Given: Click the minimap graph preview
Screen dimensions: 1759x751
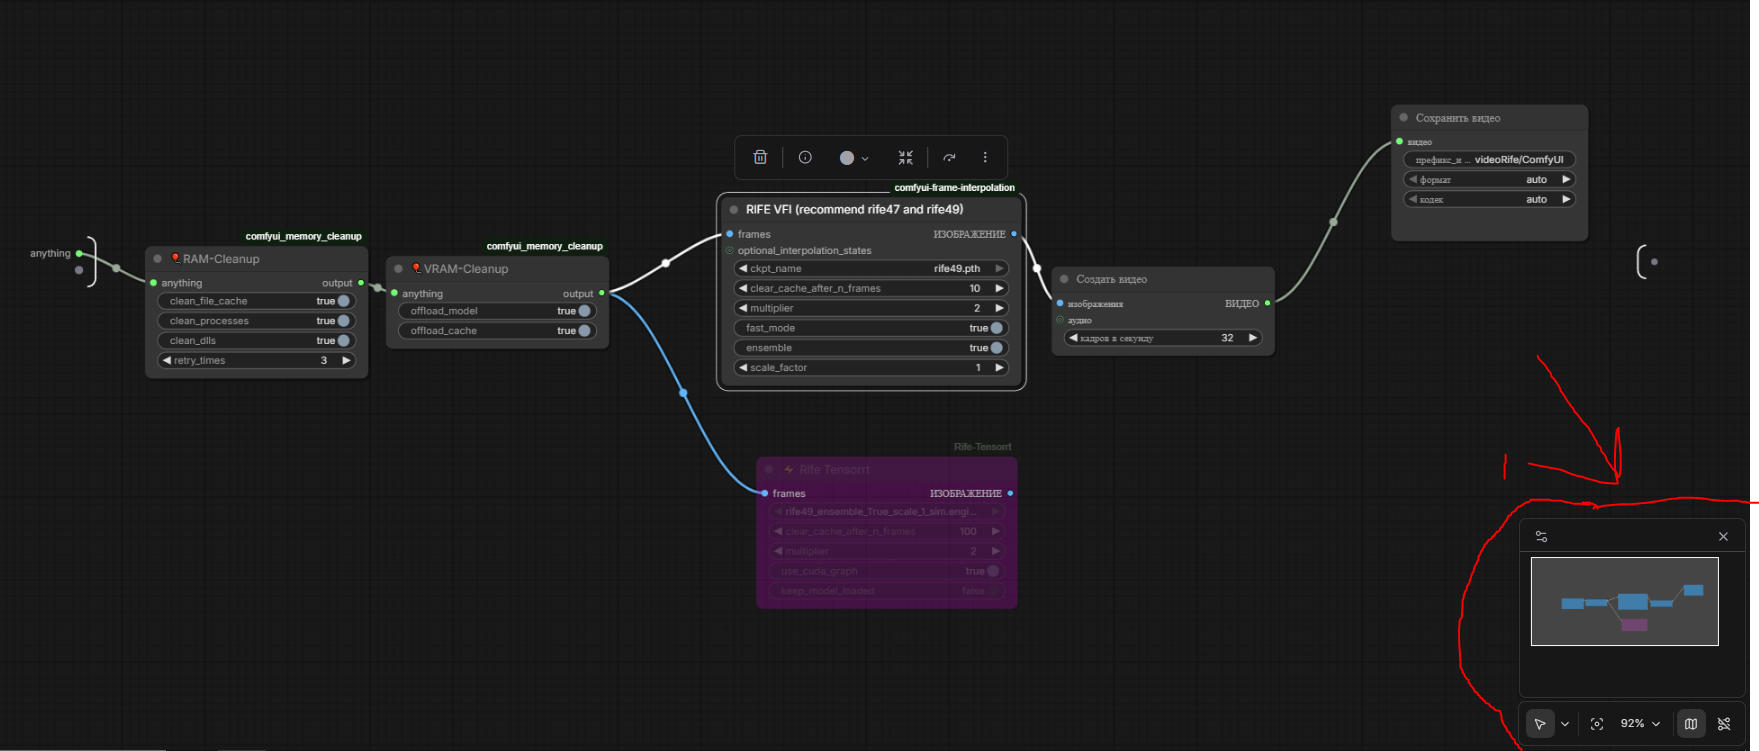Looking at the screenshot, I should tap(1624, 601).
